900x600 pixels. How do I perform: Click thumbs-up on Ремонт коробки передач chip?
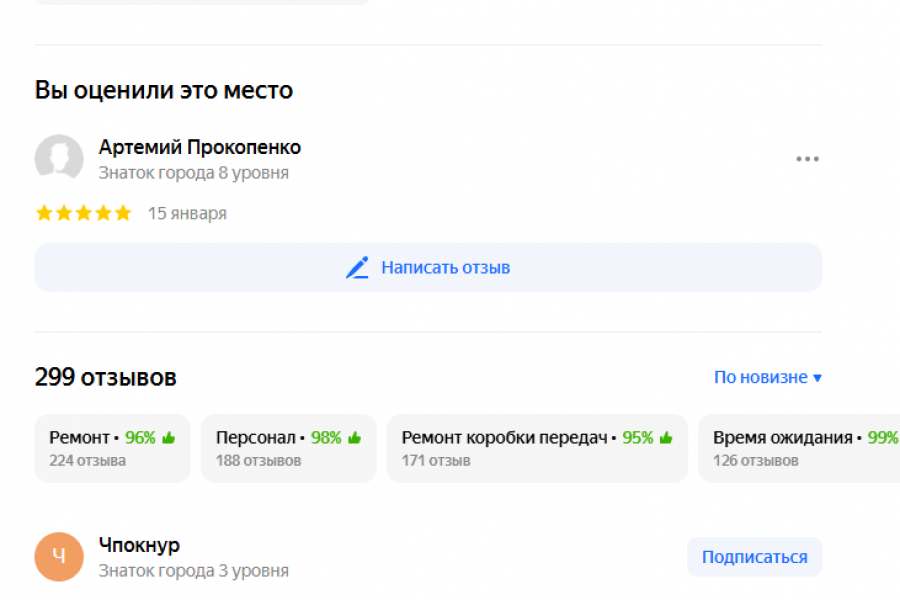(x=665, y=438)
